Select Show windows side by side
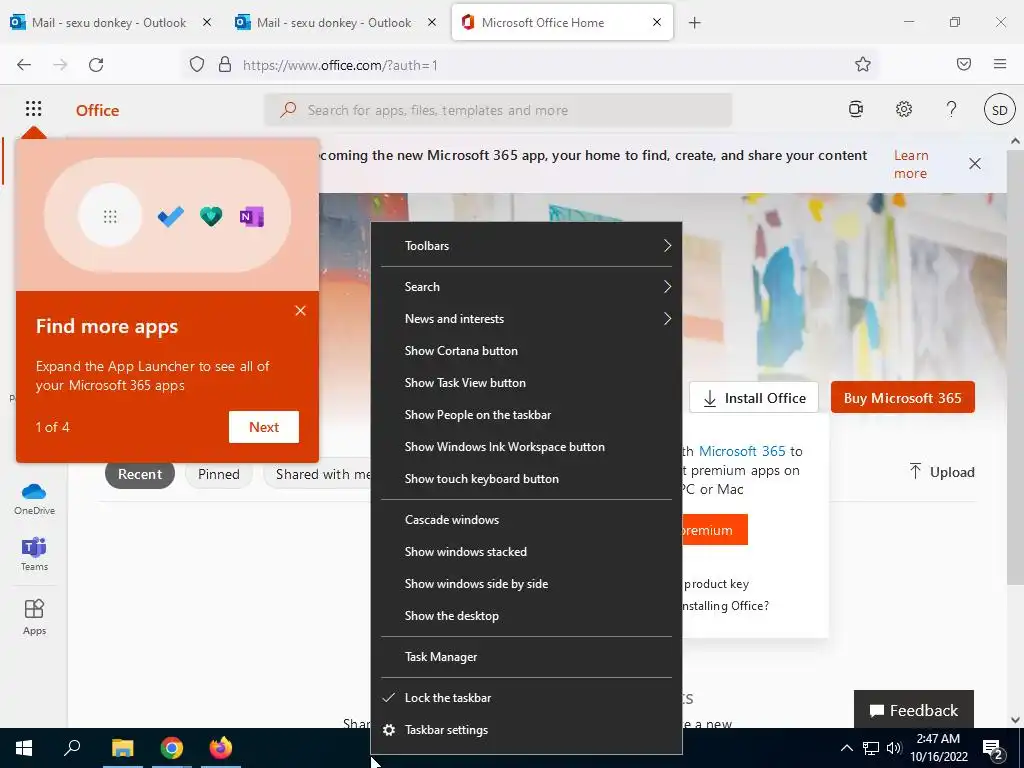 pyautogui.click(x=526, y=584)
